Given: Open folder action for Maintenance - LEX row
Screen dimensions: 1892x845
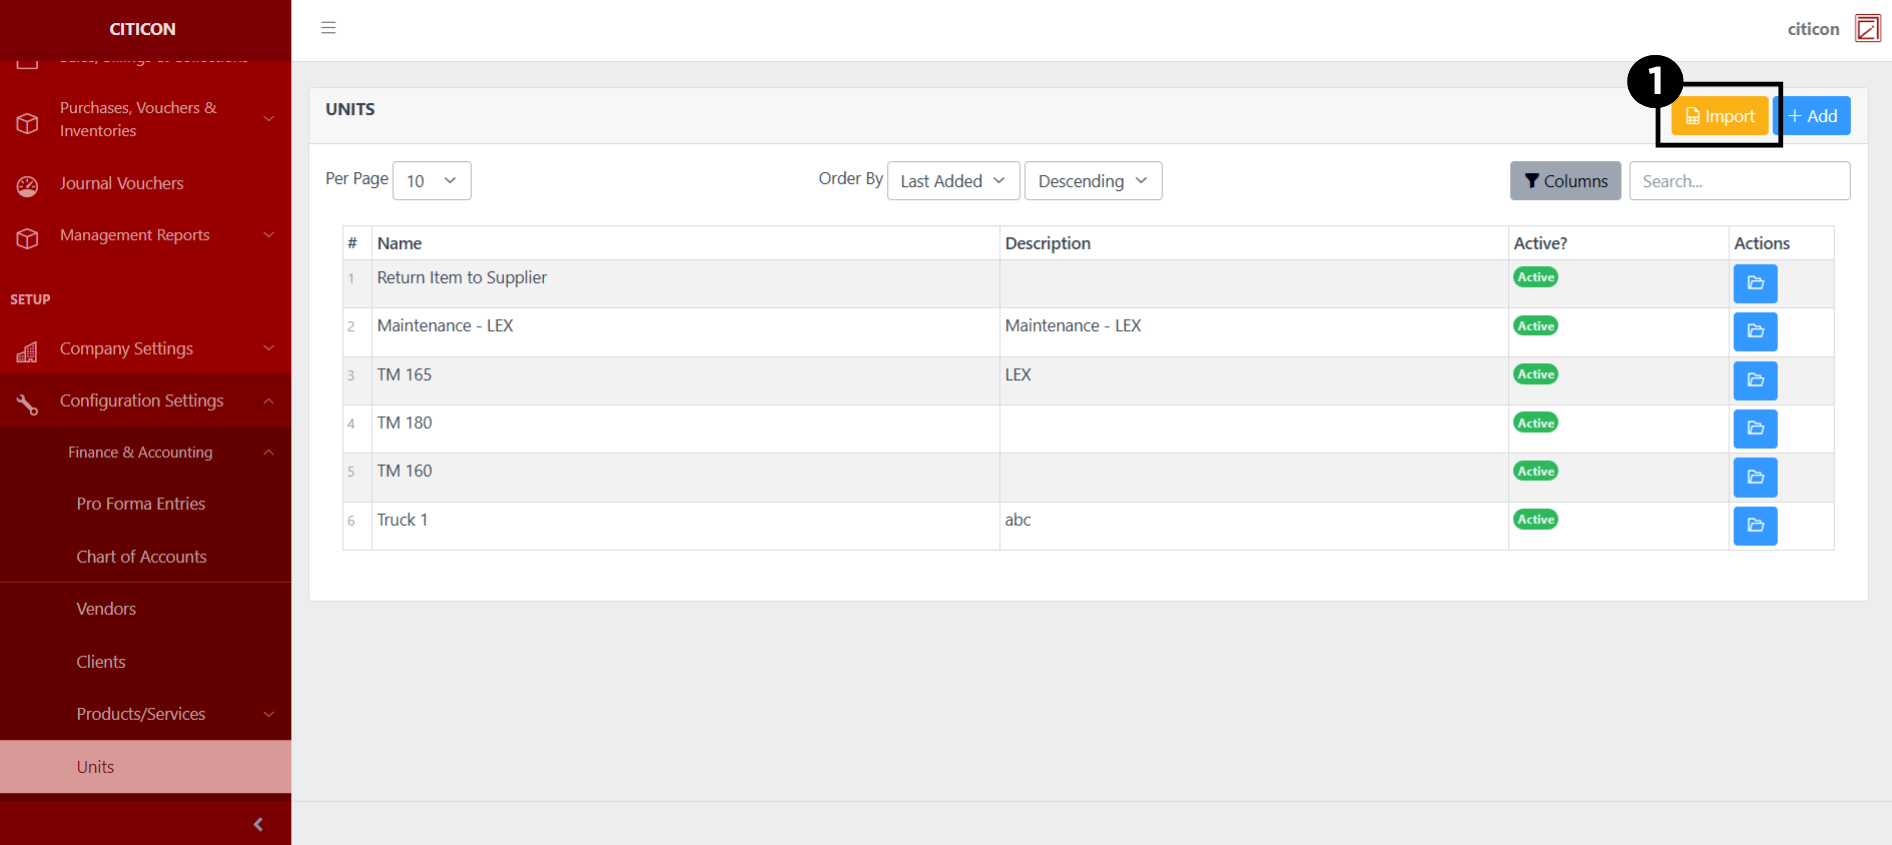Looking at the screenshot, I should [1754, 331].
